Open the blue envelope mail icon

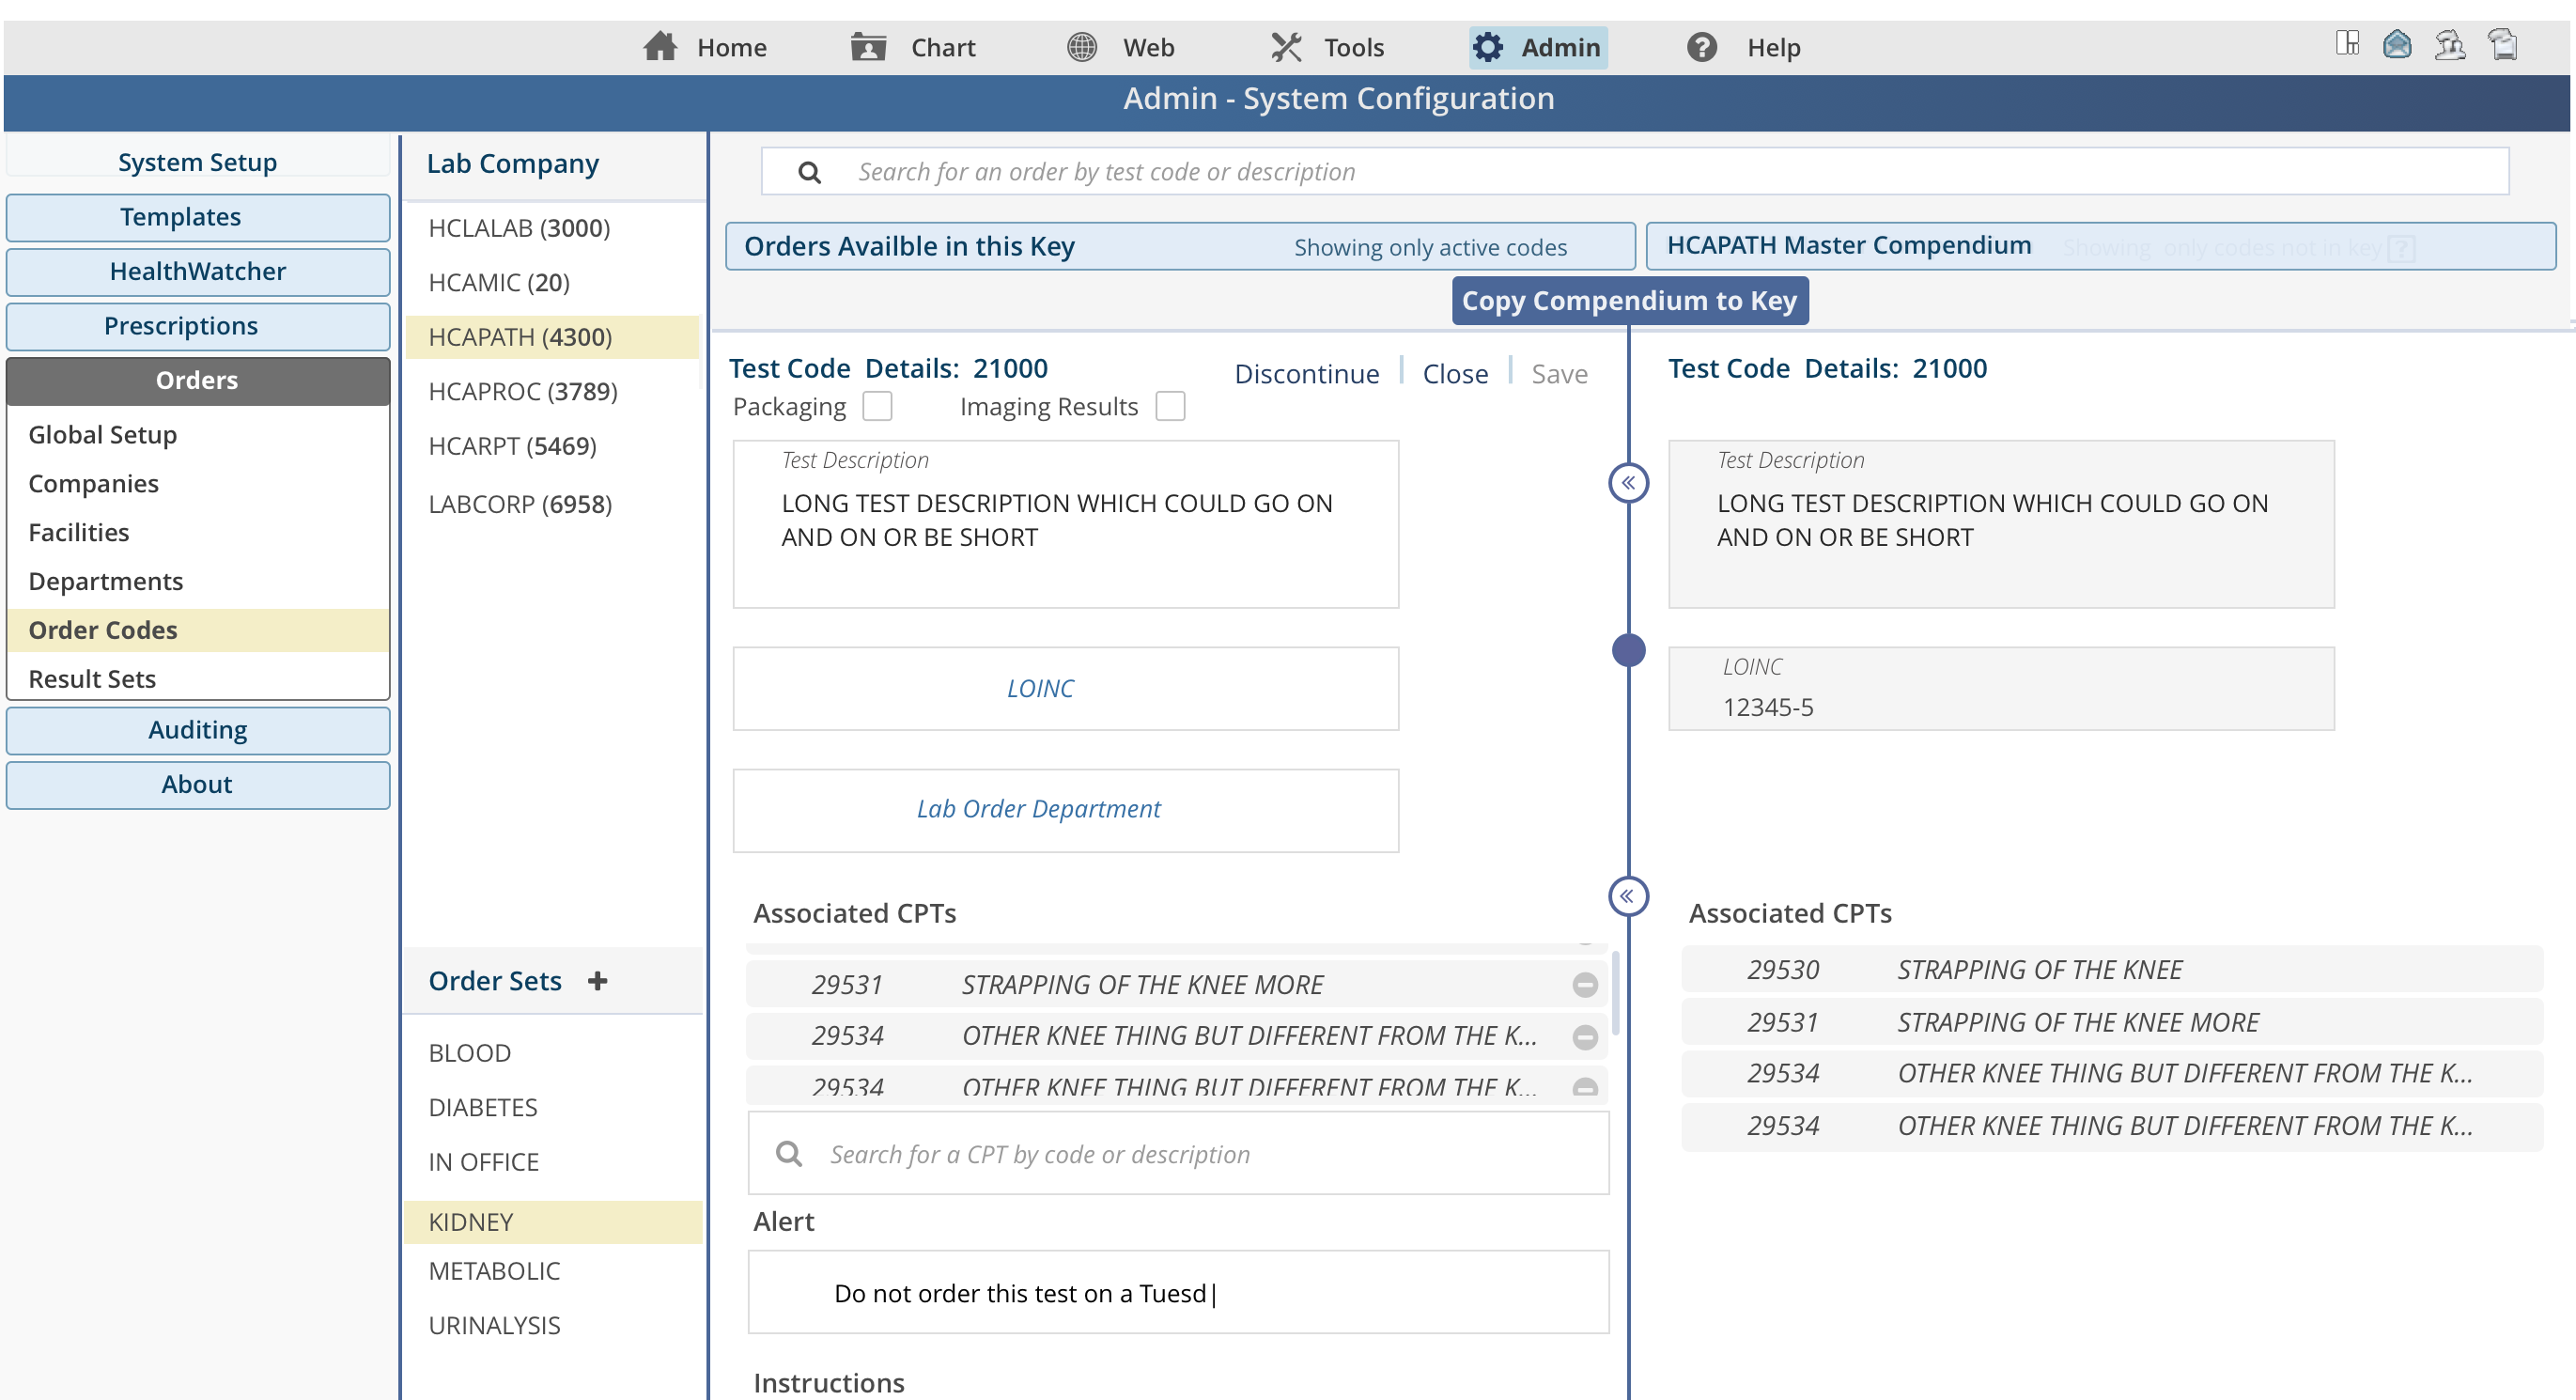point(2397,44)
